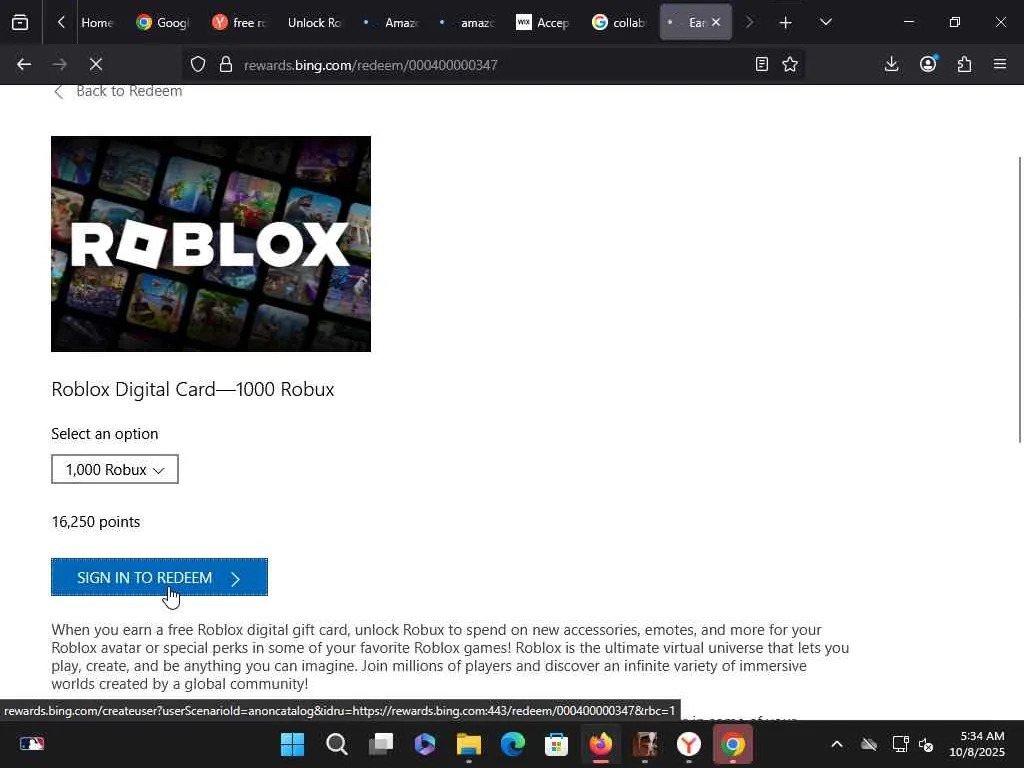Open File Explorer from taskbar
The width and height of the screenshot is (1024, 768).
tap(468, 744)
